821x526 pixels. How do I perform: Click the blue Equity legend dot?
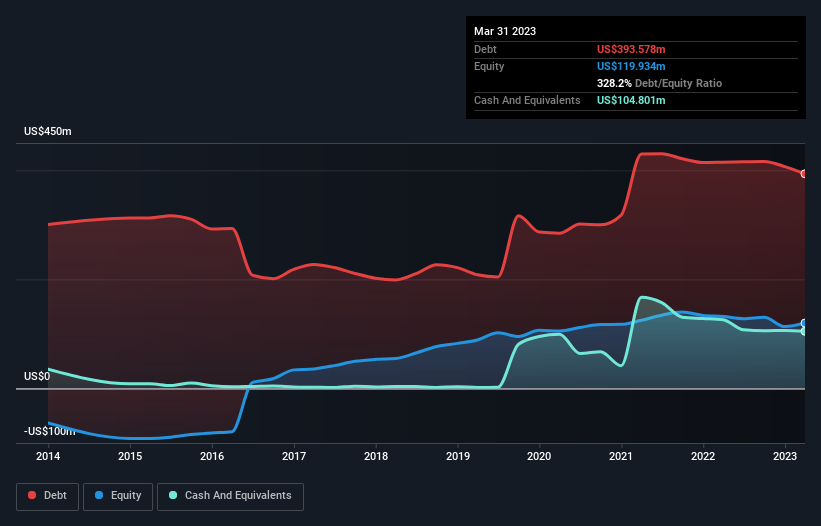[99, 495]
